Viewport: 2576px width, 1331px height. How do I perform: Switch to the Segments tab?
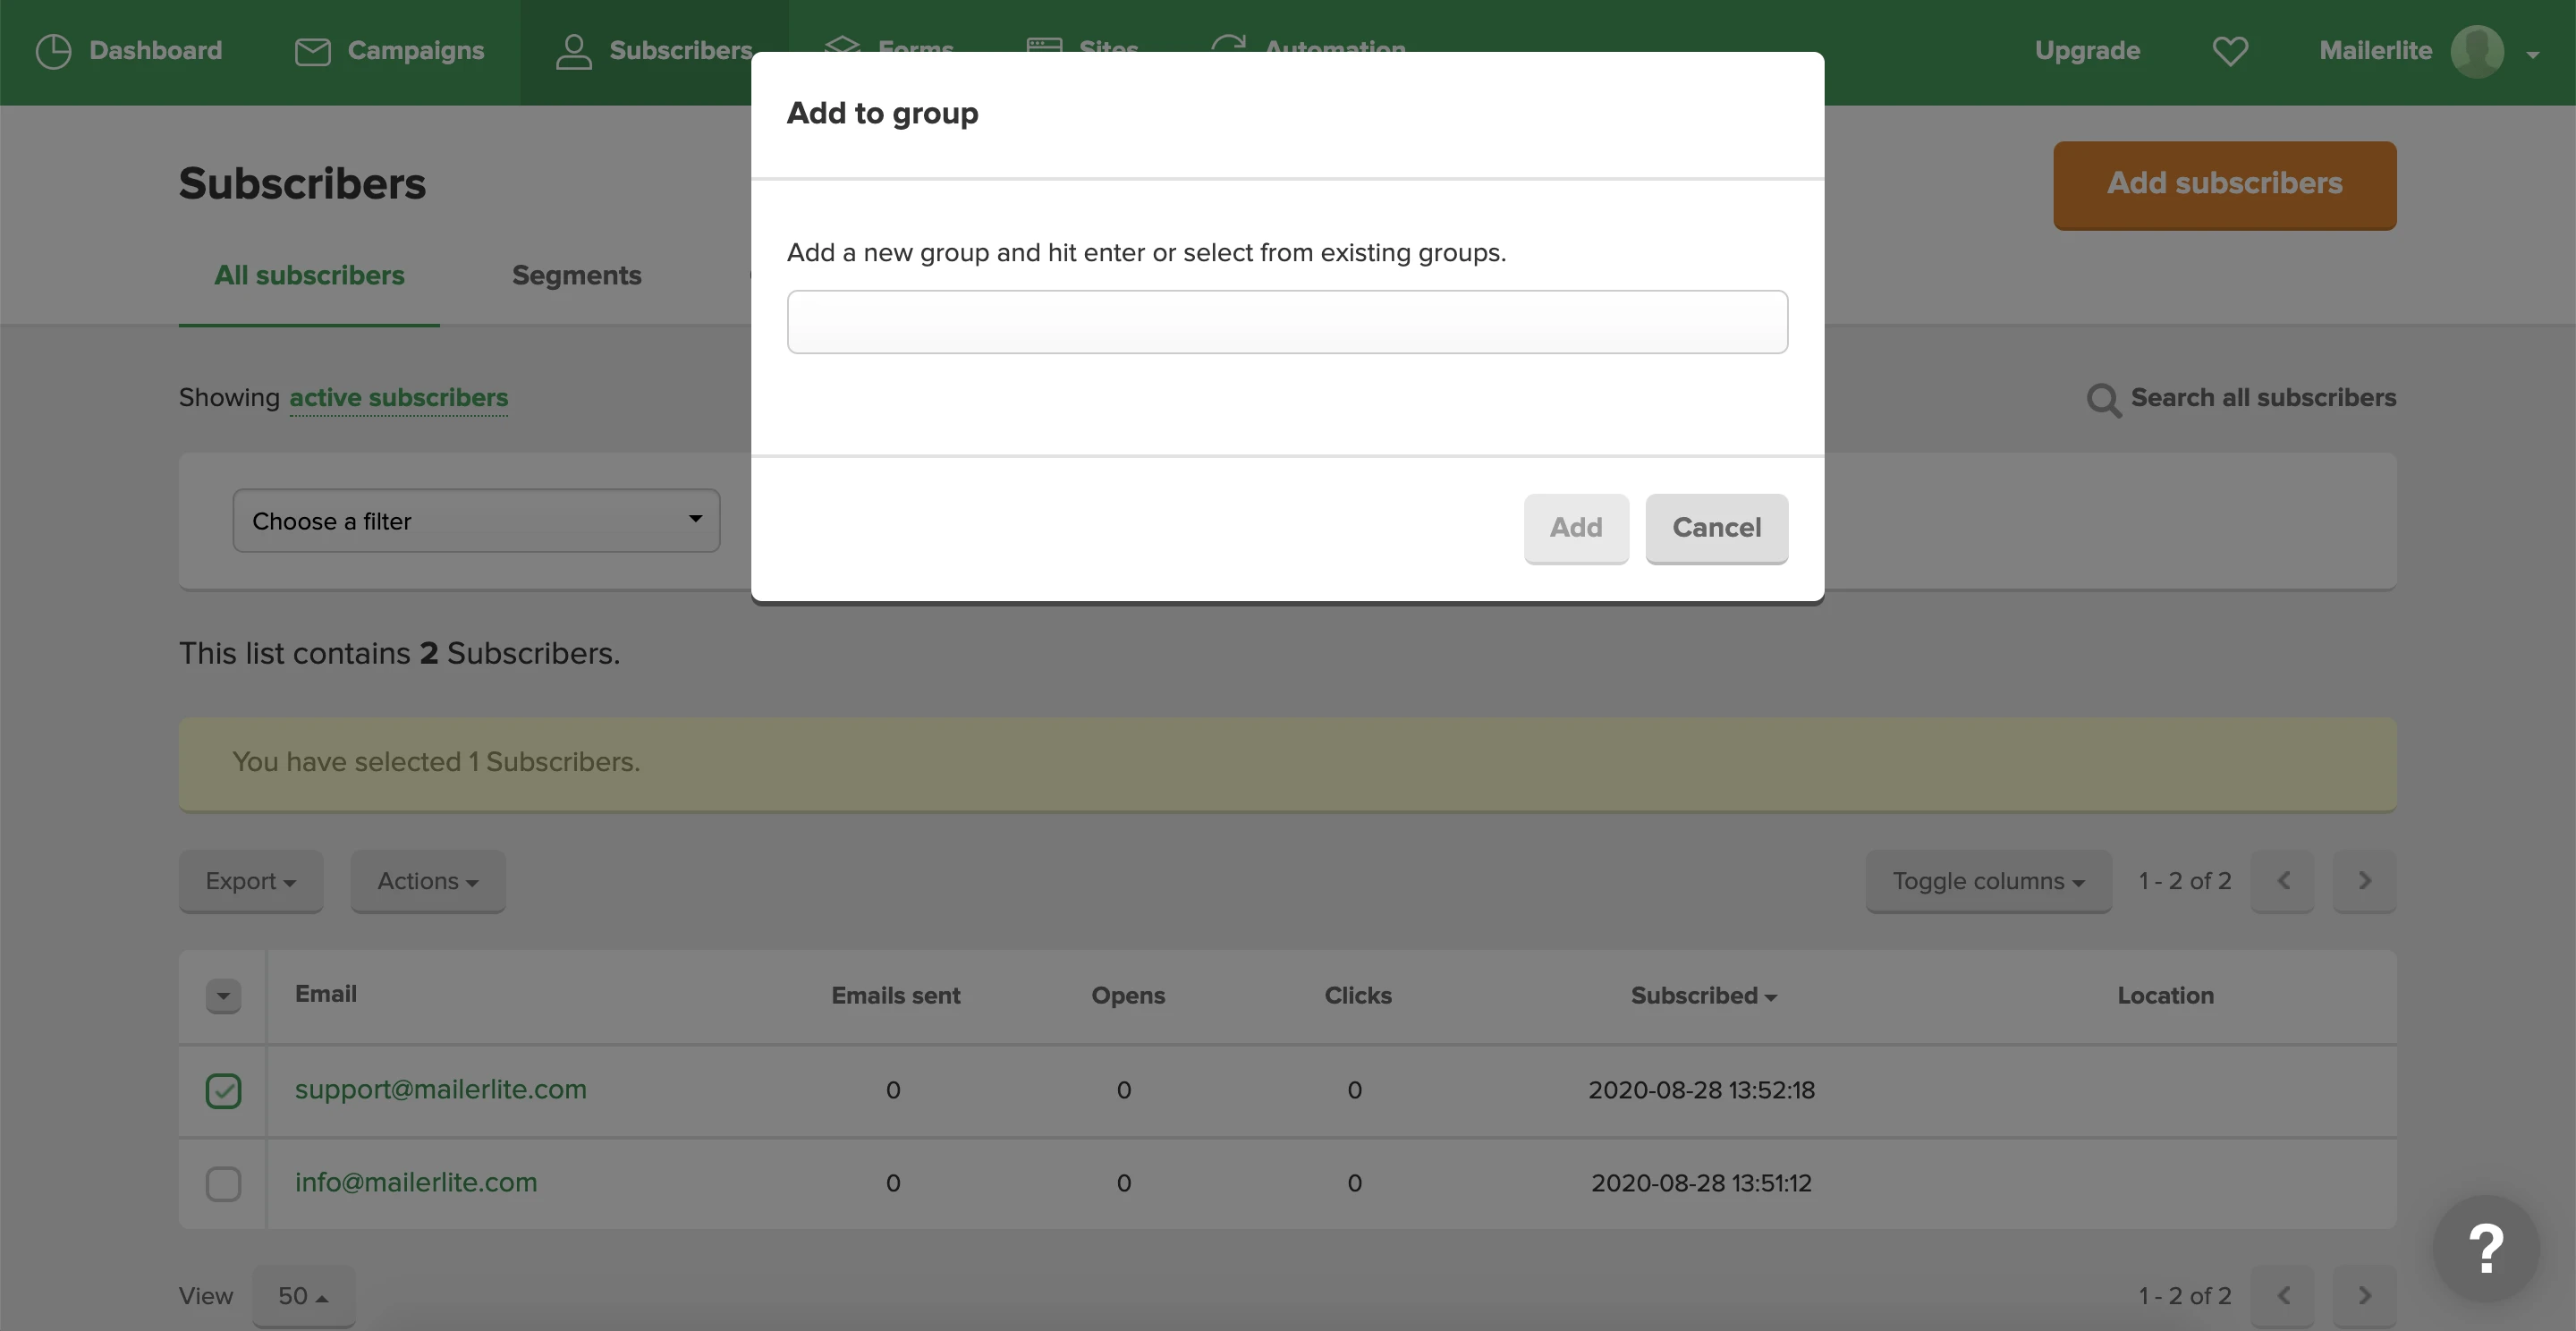point(576,275)
